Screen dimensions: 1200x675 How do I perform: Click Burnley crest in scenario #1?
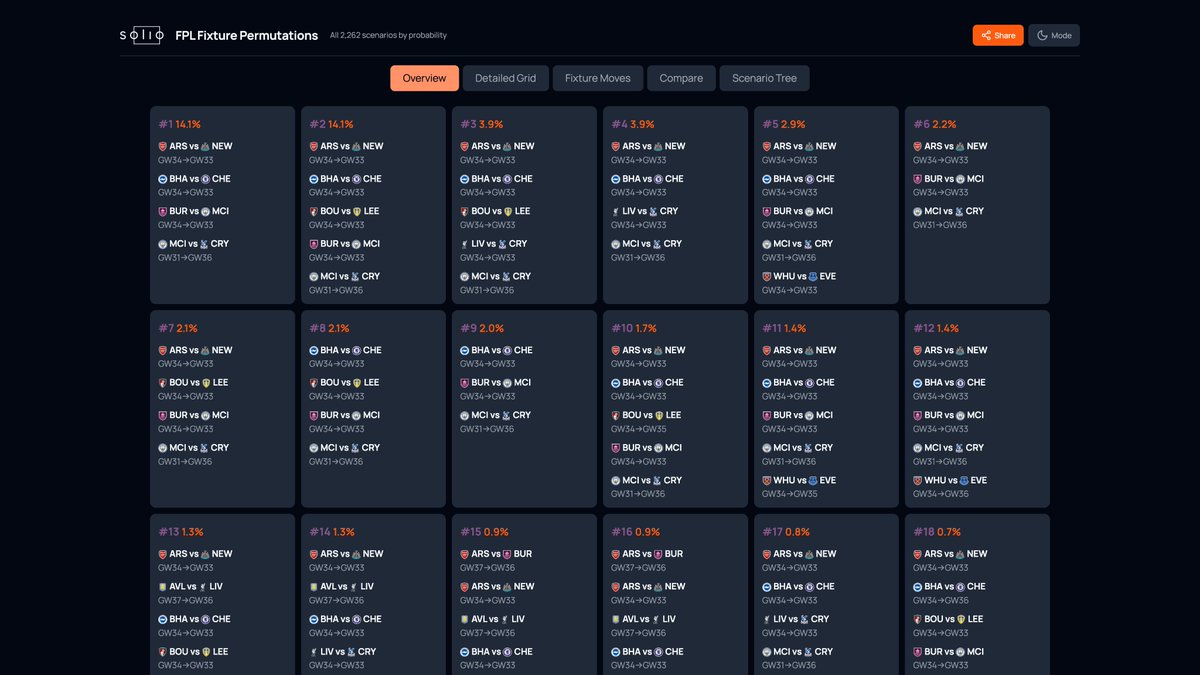(163, 211)
